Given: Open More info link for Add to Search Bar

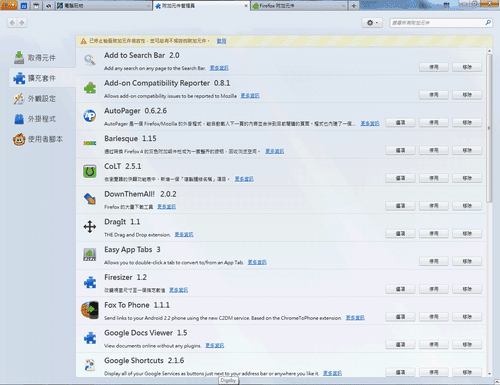Looking at the screenshot, I should [x=219, y=68].
